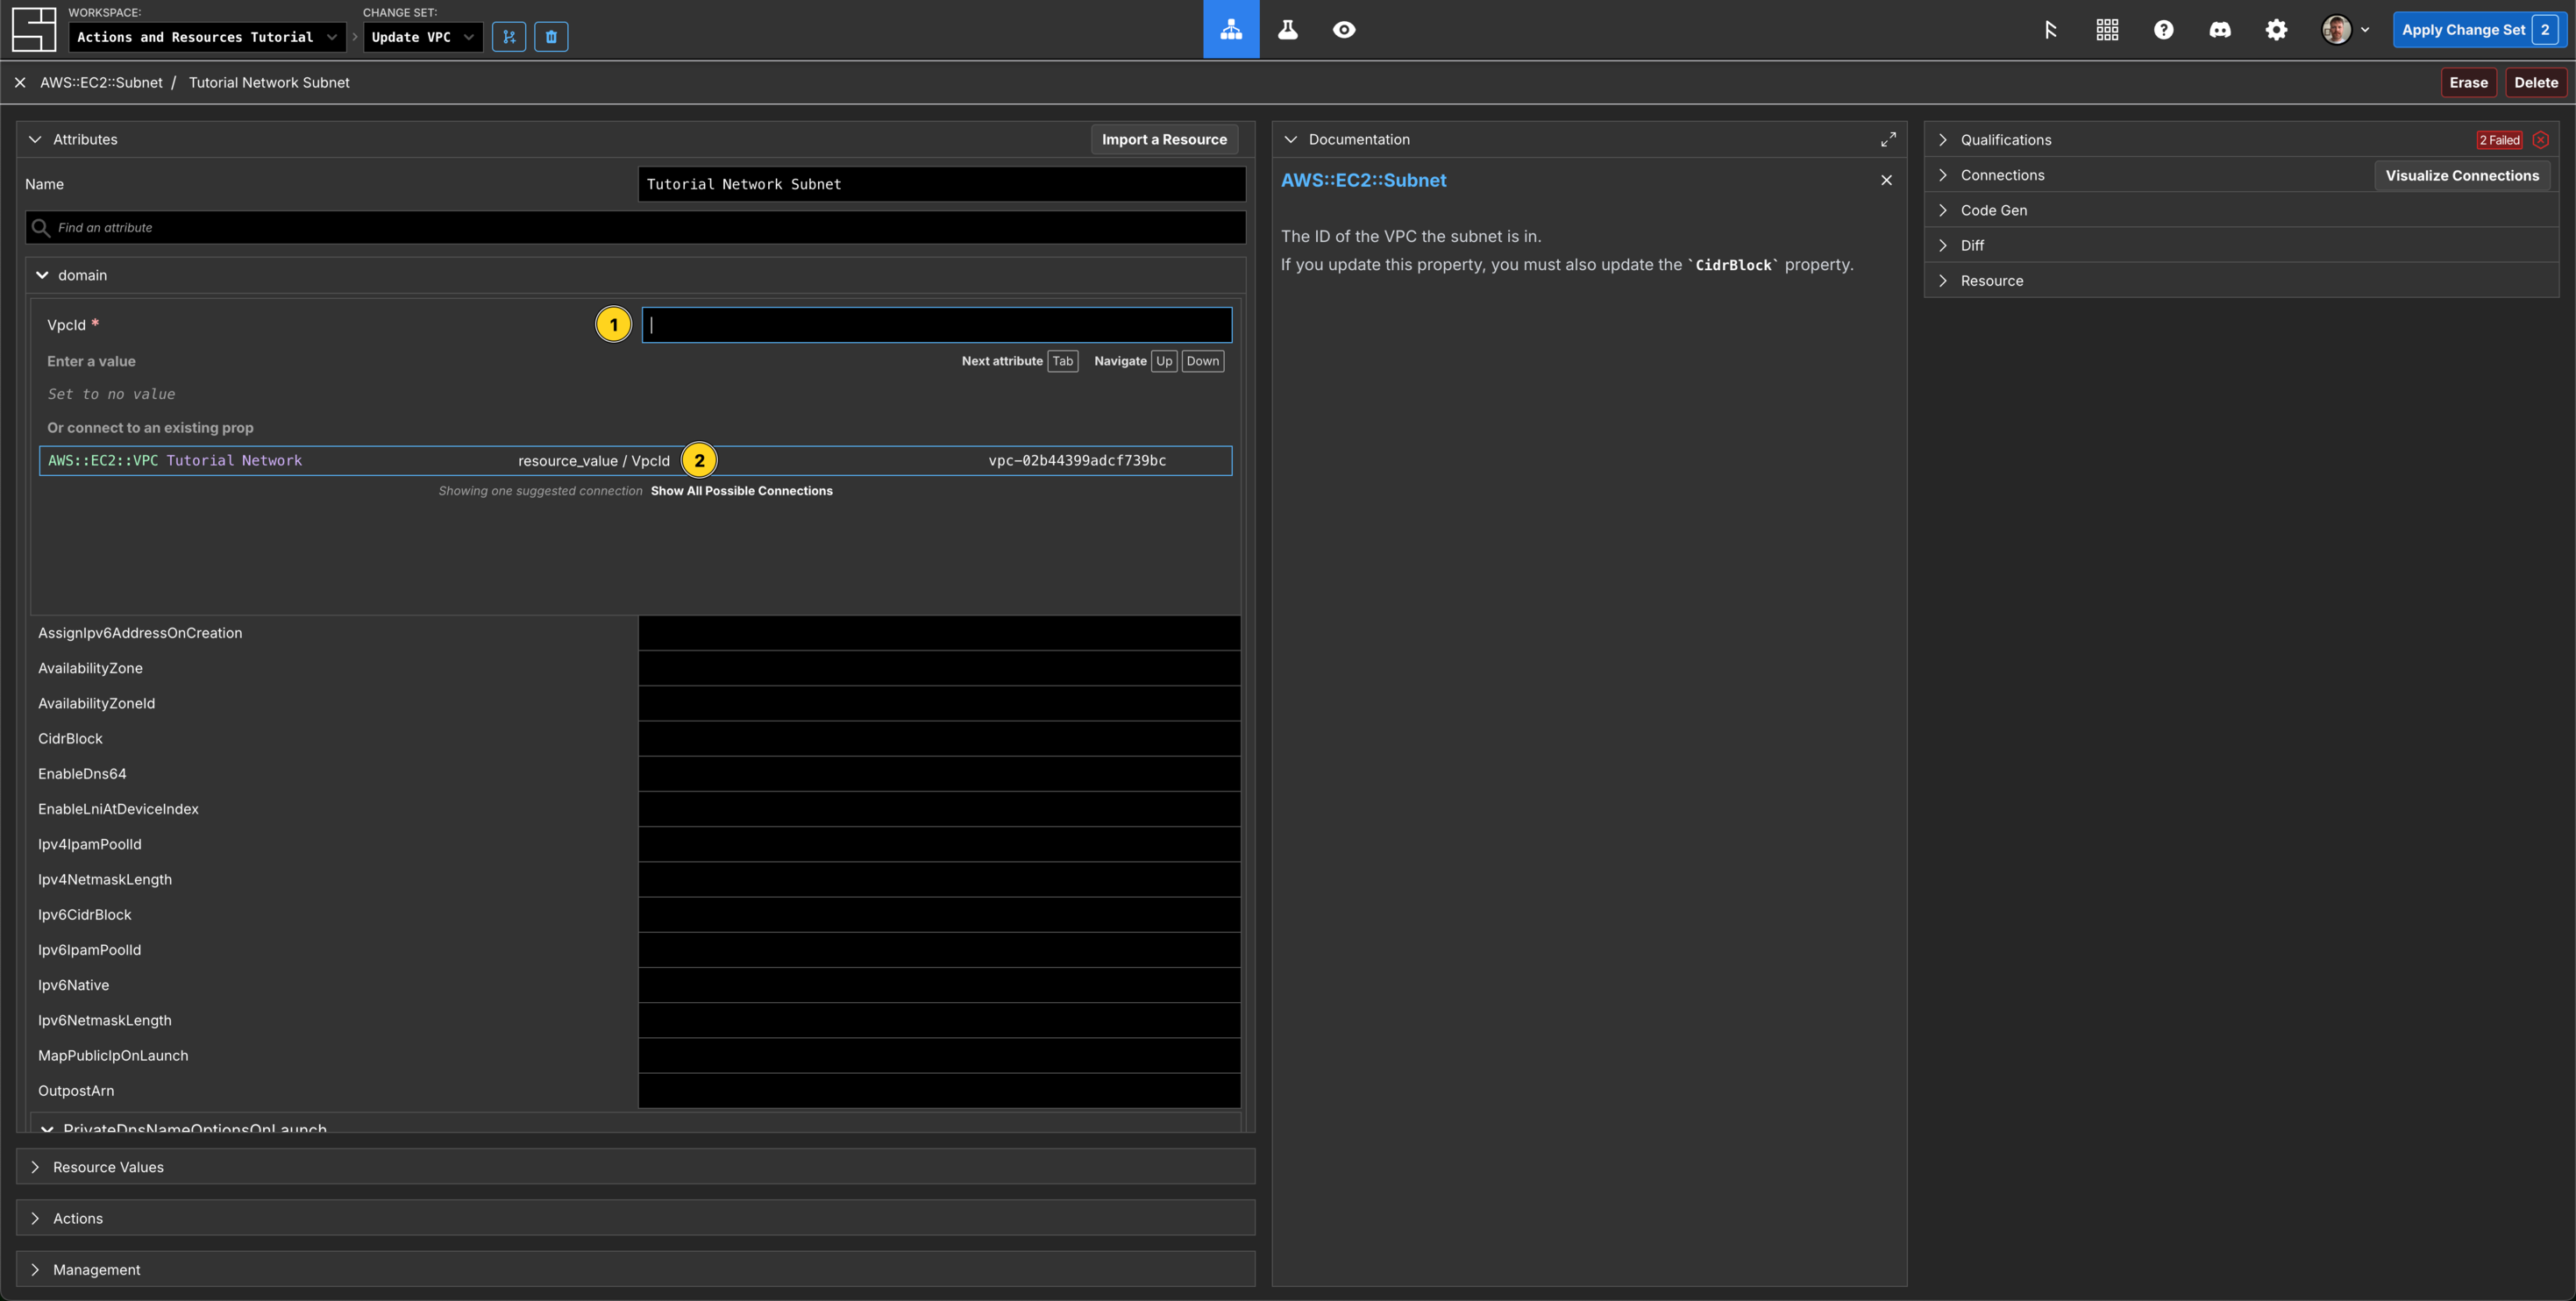The width and height of the screenshot is (2576, 1301).
Task: Click the AWS::EC2::Subnet breadcrumb
Action: pyautogui.click(x=101, y=82)
